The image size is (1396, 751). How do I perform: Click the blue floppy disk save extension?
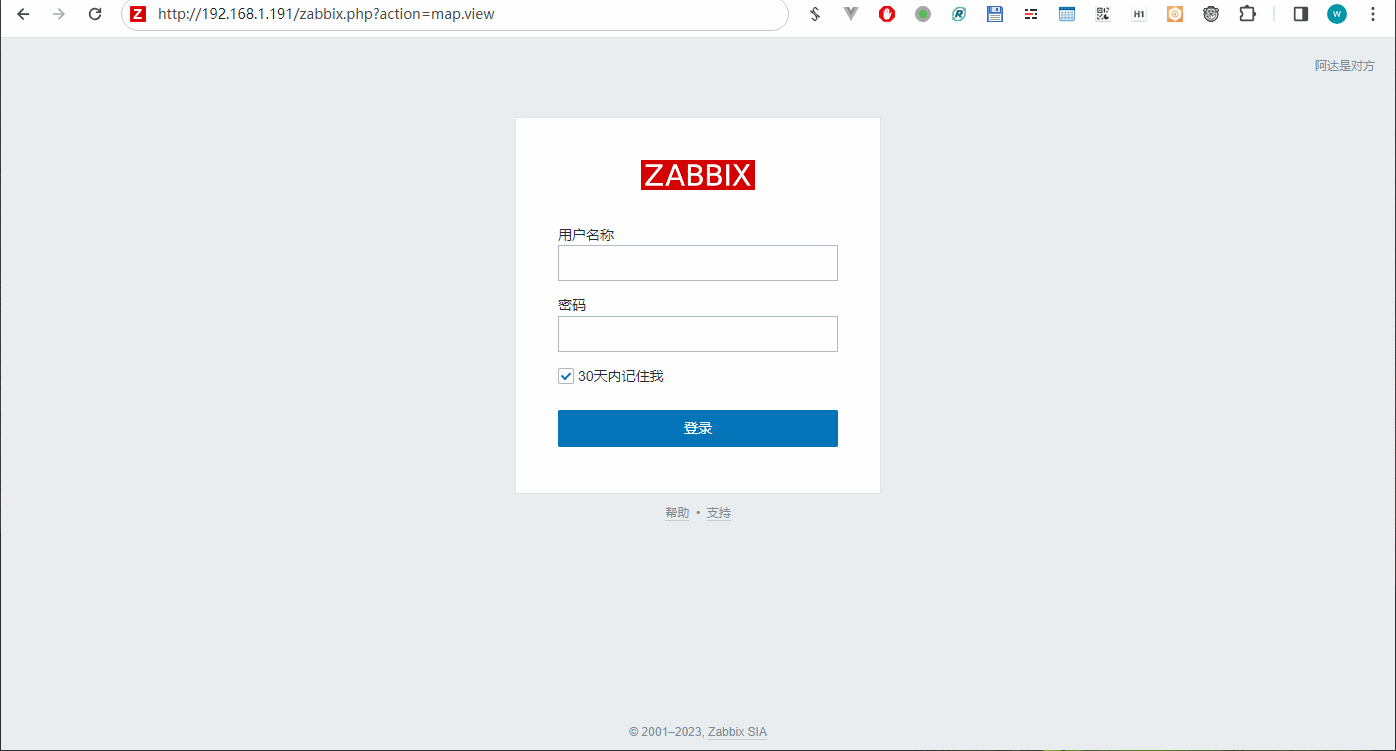click(x=995, y=14)
